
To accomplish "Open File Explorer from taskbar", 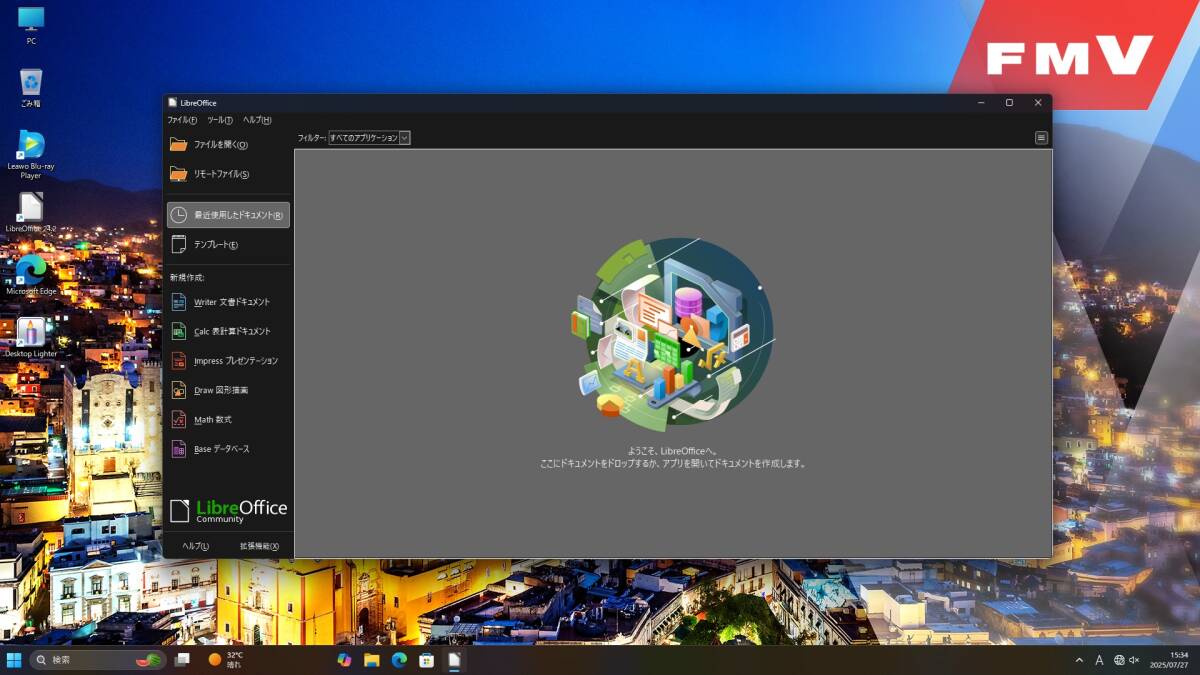I will click(x=372, y=660).
